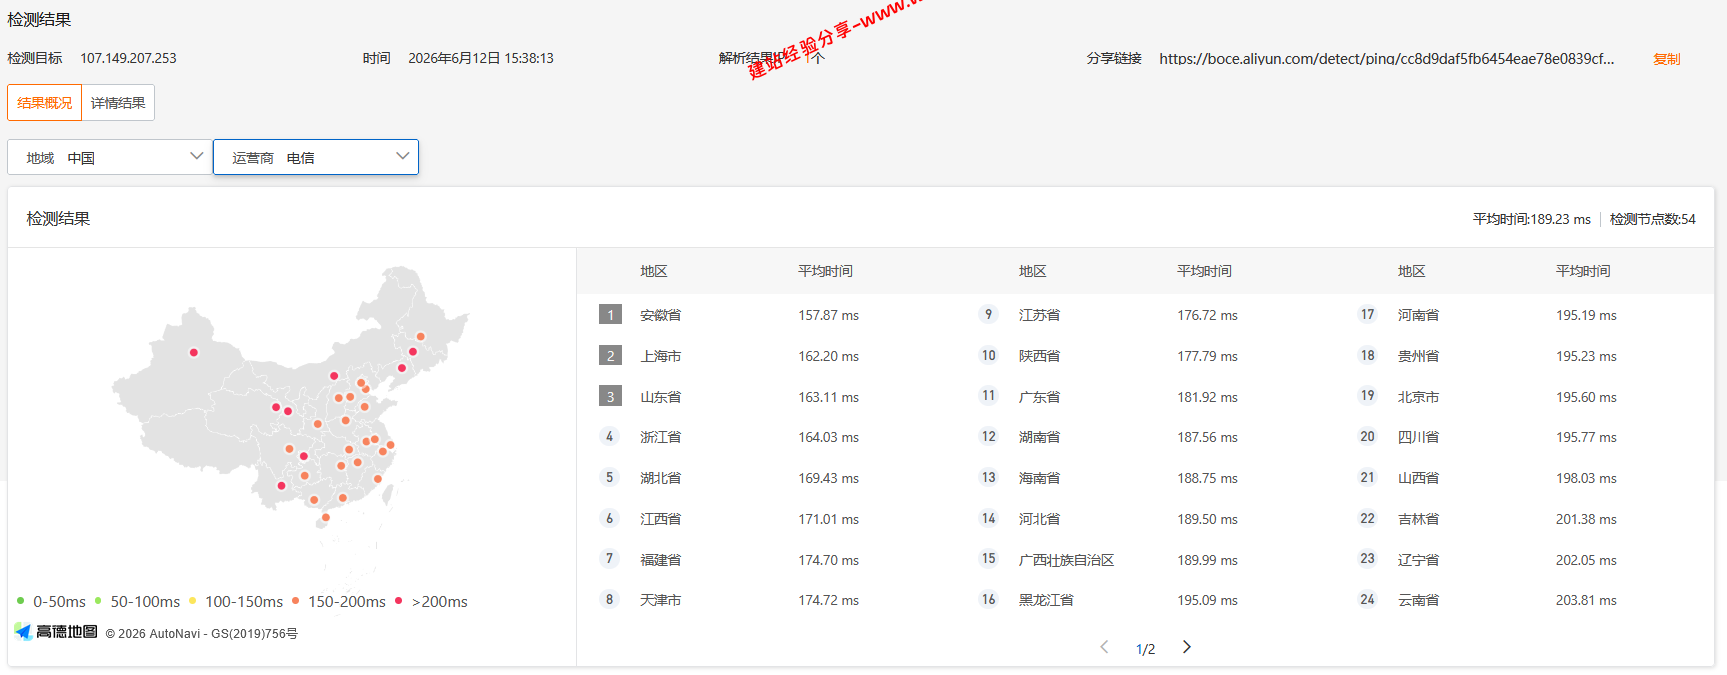The height and width of the screenshot is (675, 1727).
Task: Click the 157.87 ms value
Action: [x=828, y=315]
